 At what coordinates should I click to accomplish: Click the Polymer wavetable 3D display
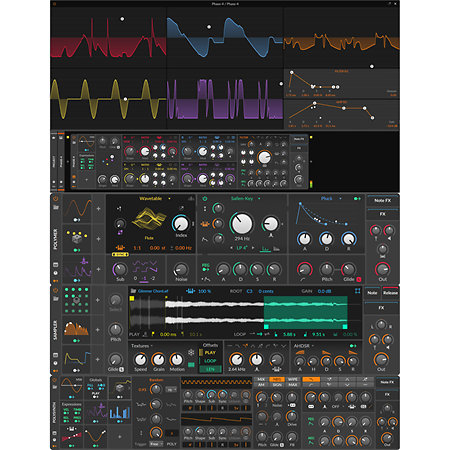pos(149,220)
